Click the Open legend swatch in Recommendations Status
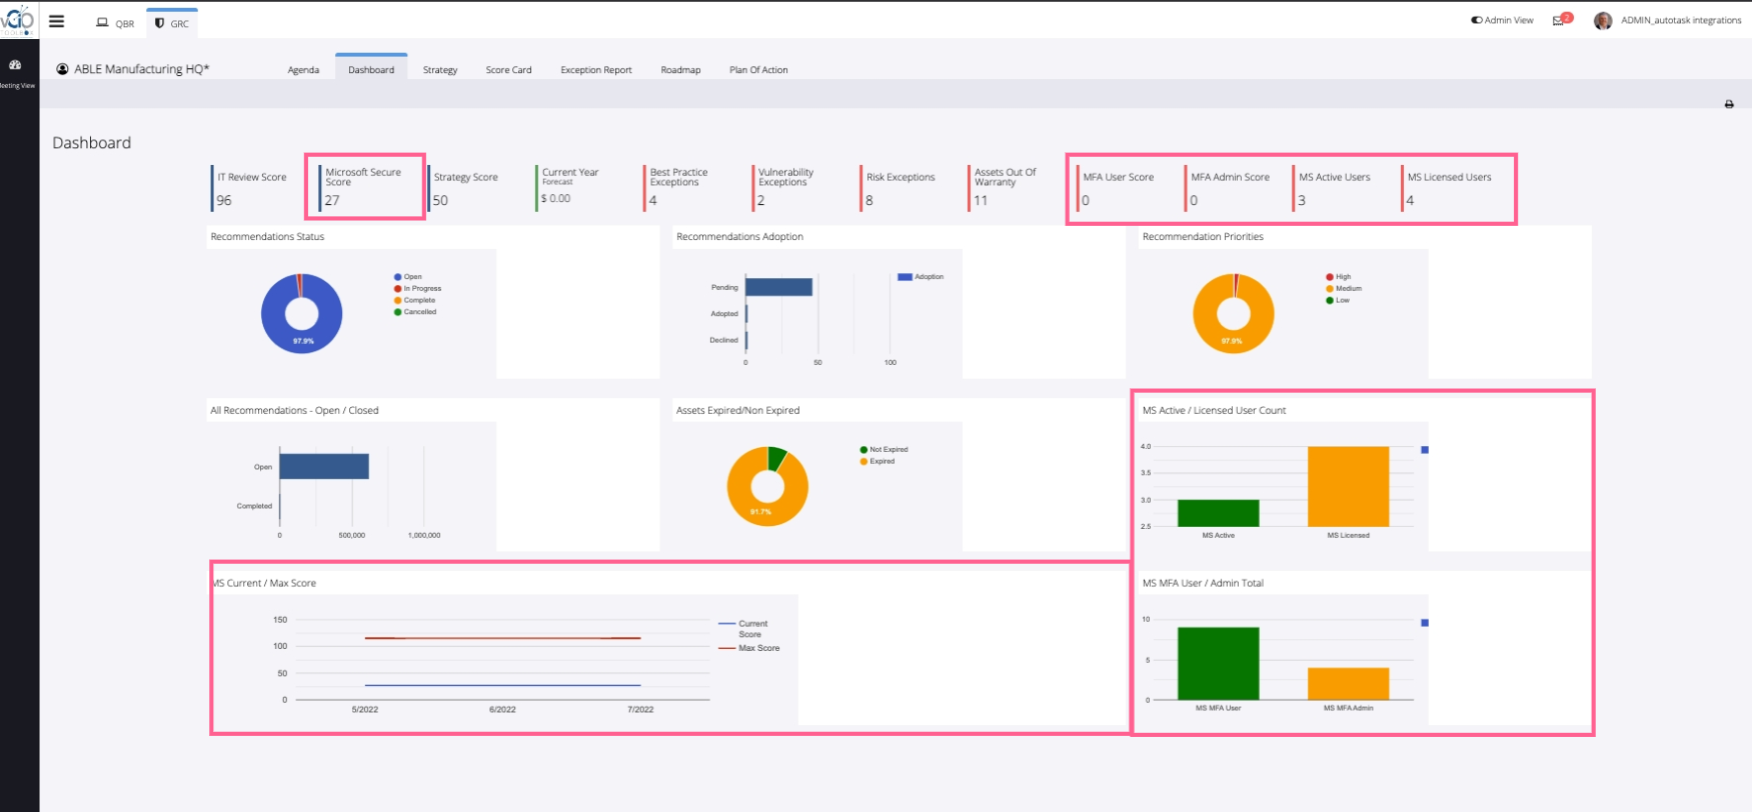 tap(398, 277)
